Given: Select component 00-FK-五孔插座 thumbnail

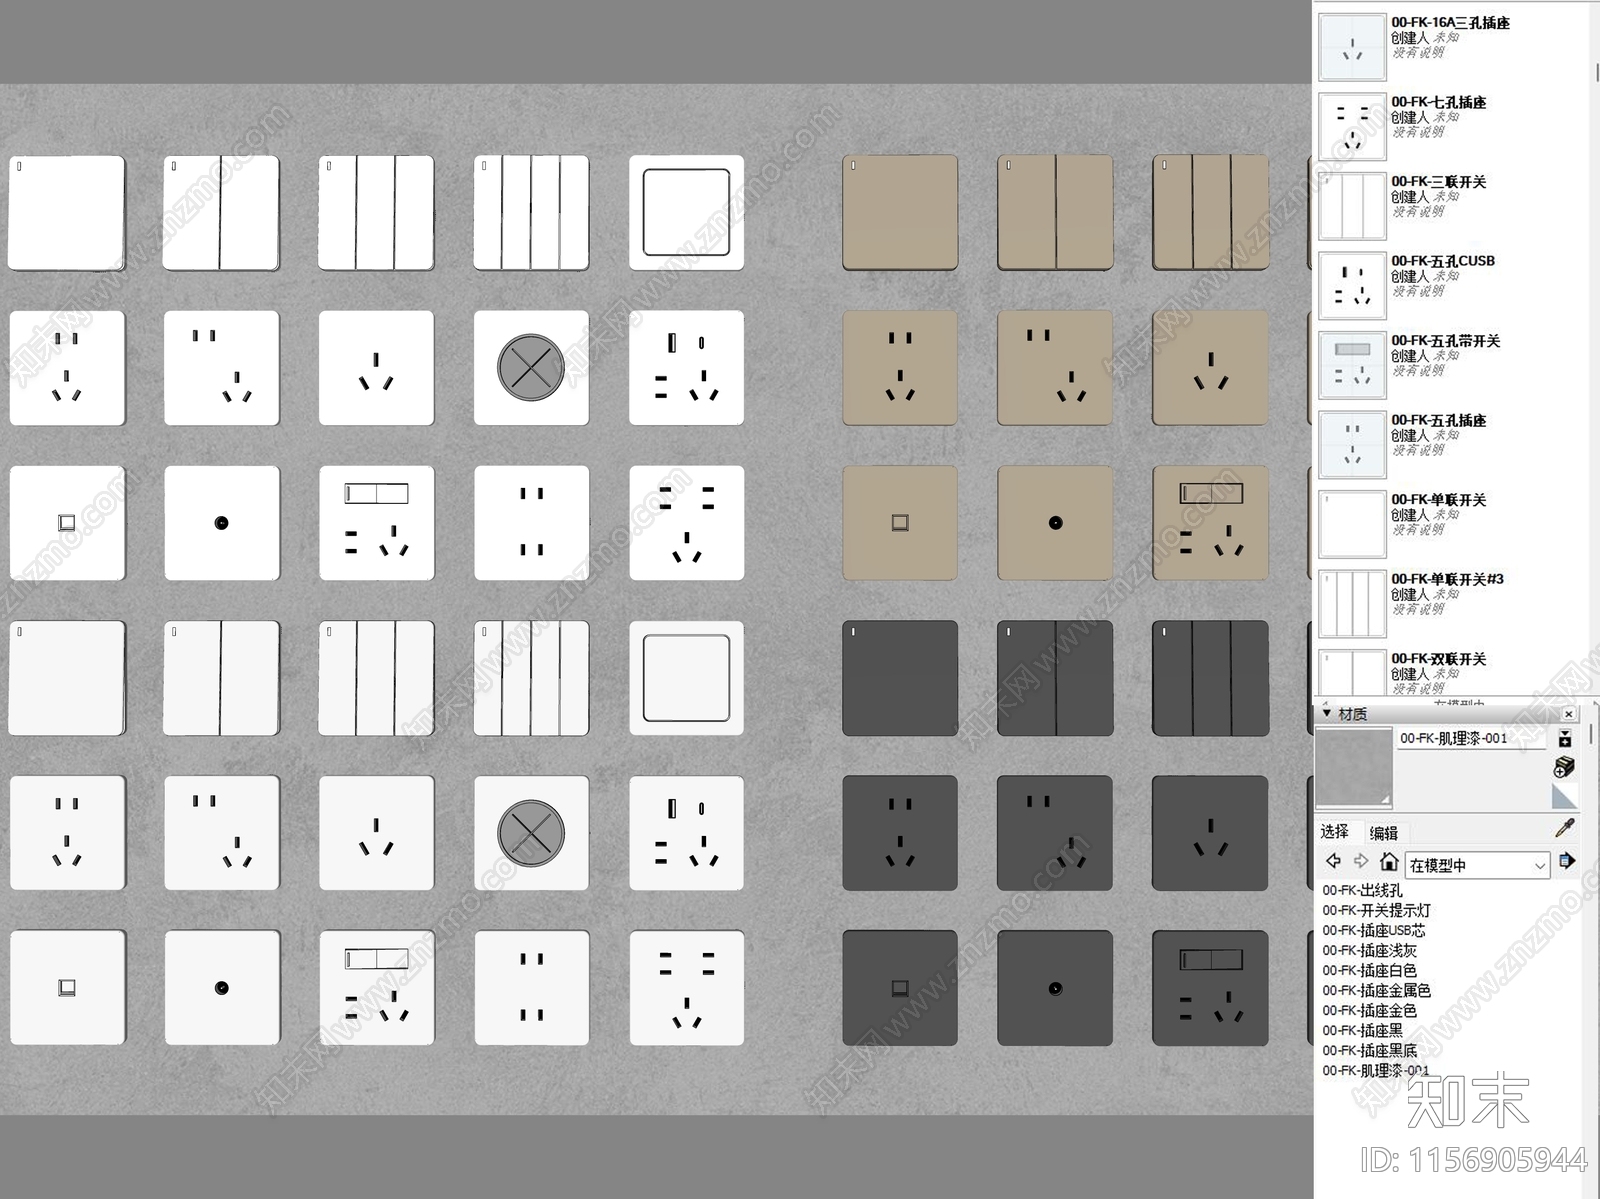Looking at the screenshot, I should (x=1352, y=444).
